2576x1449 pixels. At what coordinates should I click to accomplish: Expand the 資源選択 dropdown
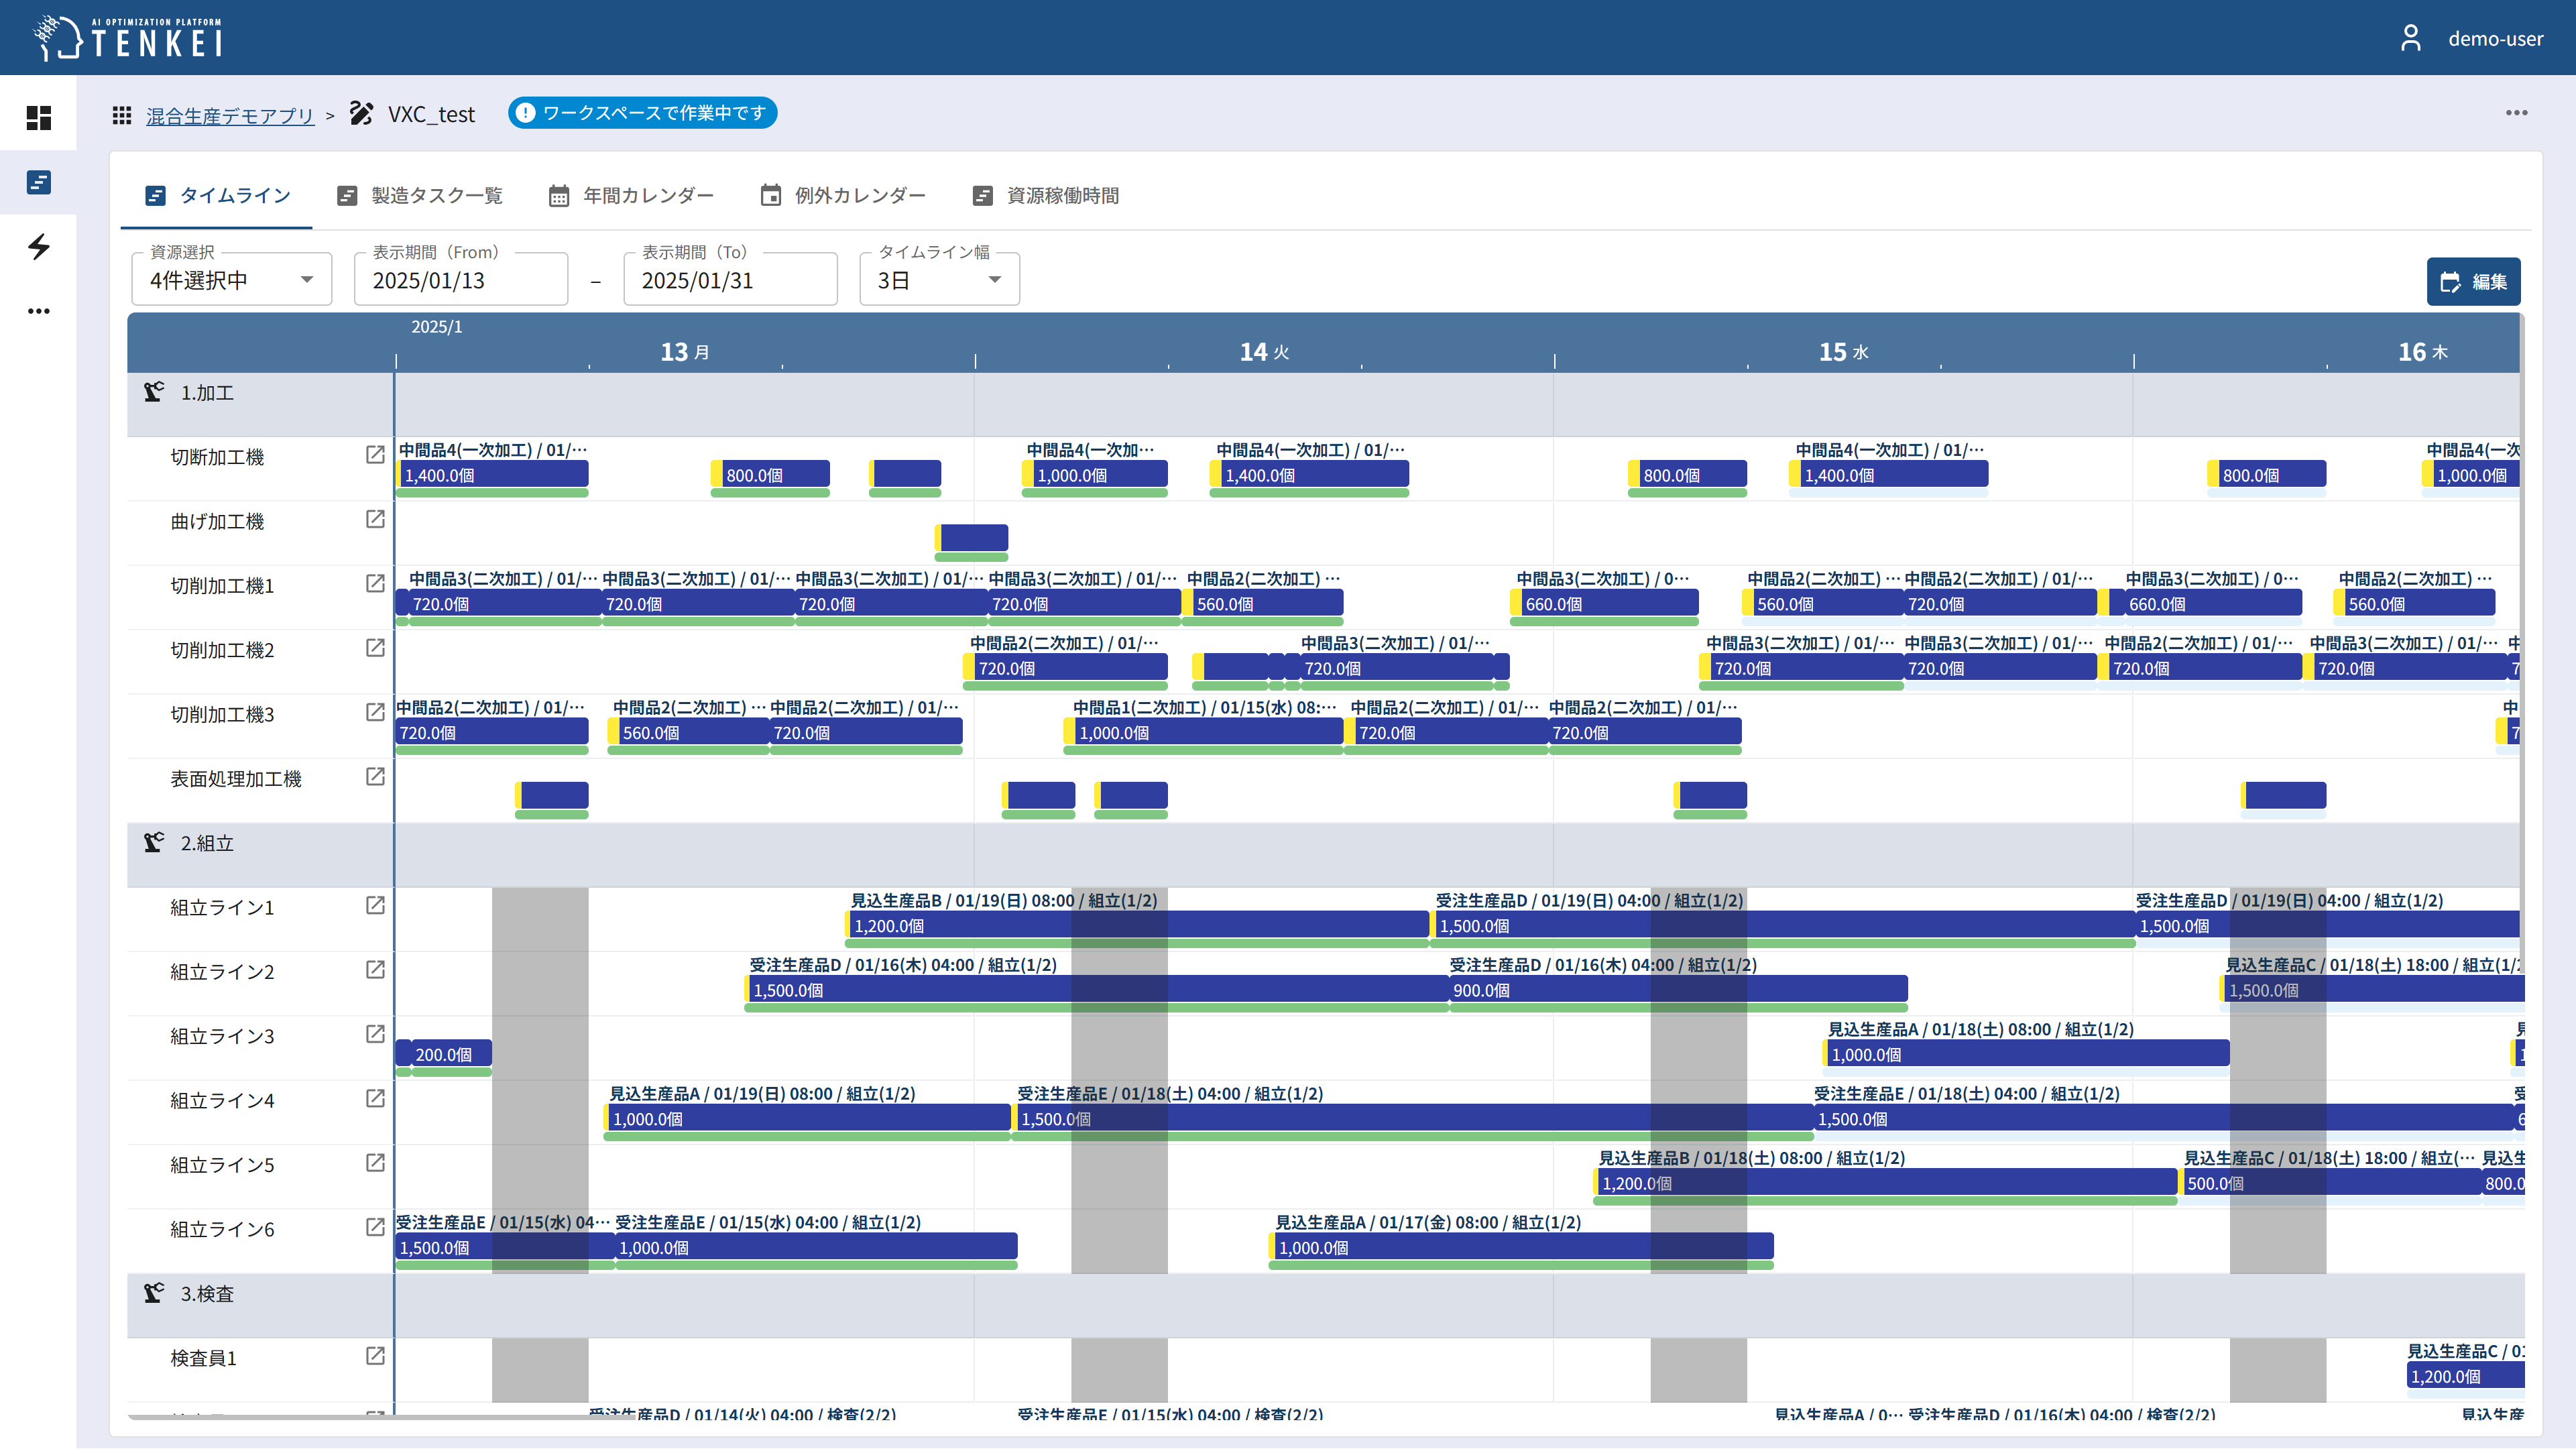231,280
